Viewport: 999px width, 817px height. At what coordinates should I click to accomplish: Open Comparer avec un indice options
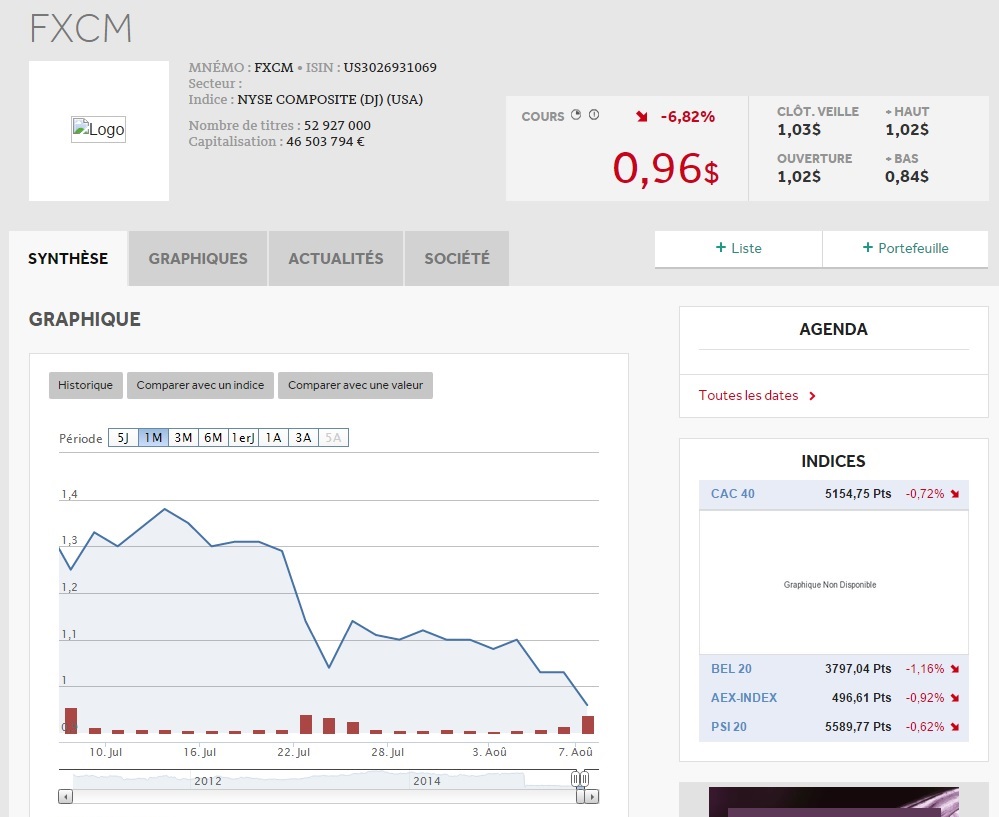tap(200, 386)
